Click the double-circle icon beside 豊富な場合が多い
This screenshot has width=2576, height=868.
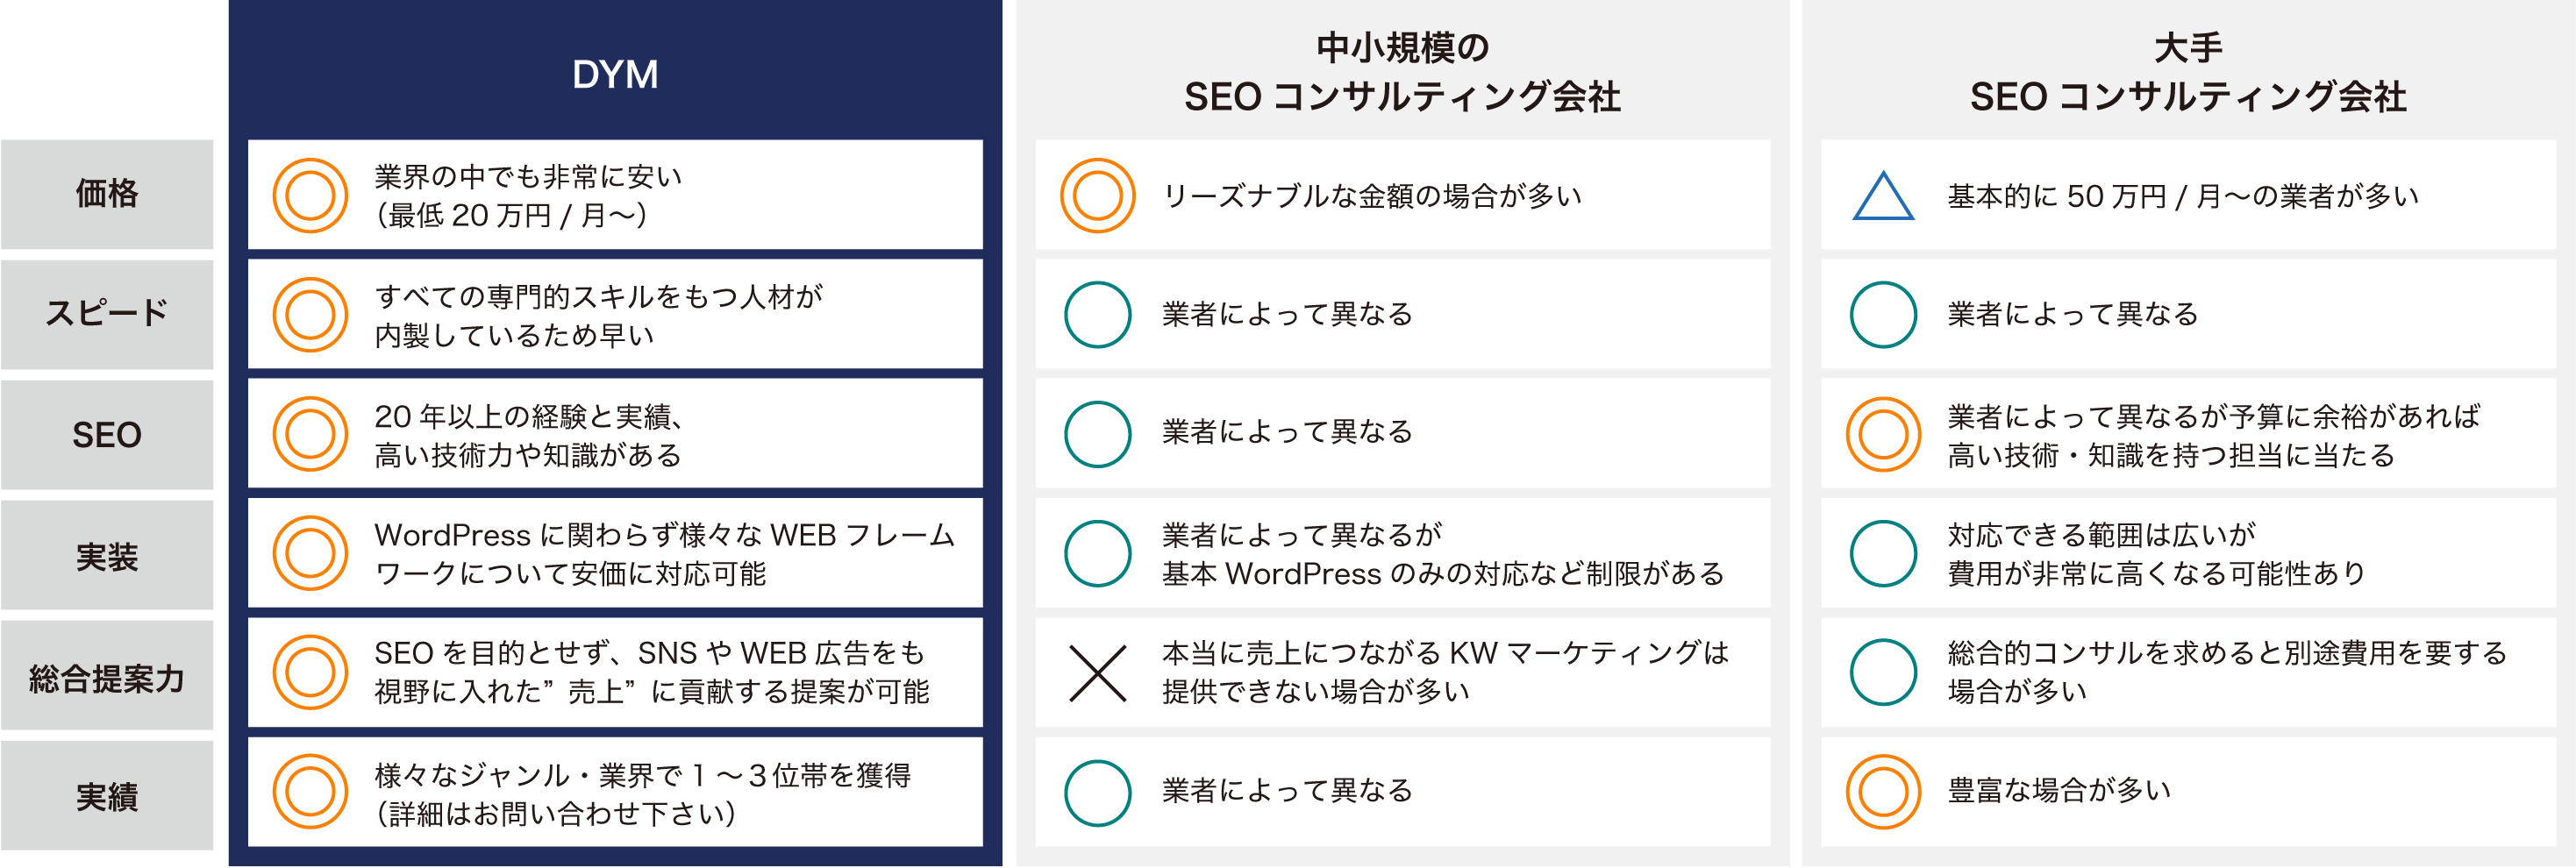tap(1883, 792)
